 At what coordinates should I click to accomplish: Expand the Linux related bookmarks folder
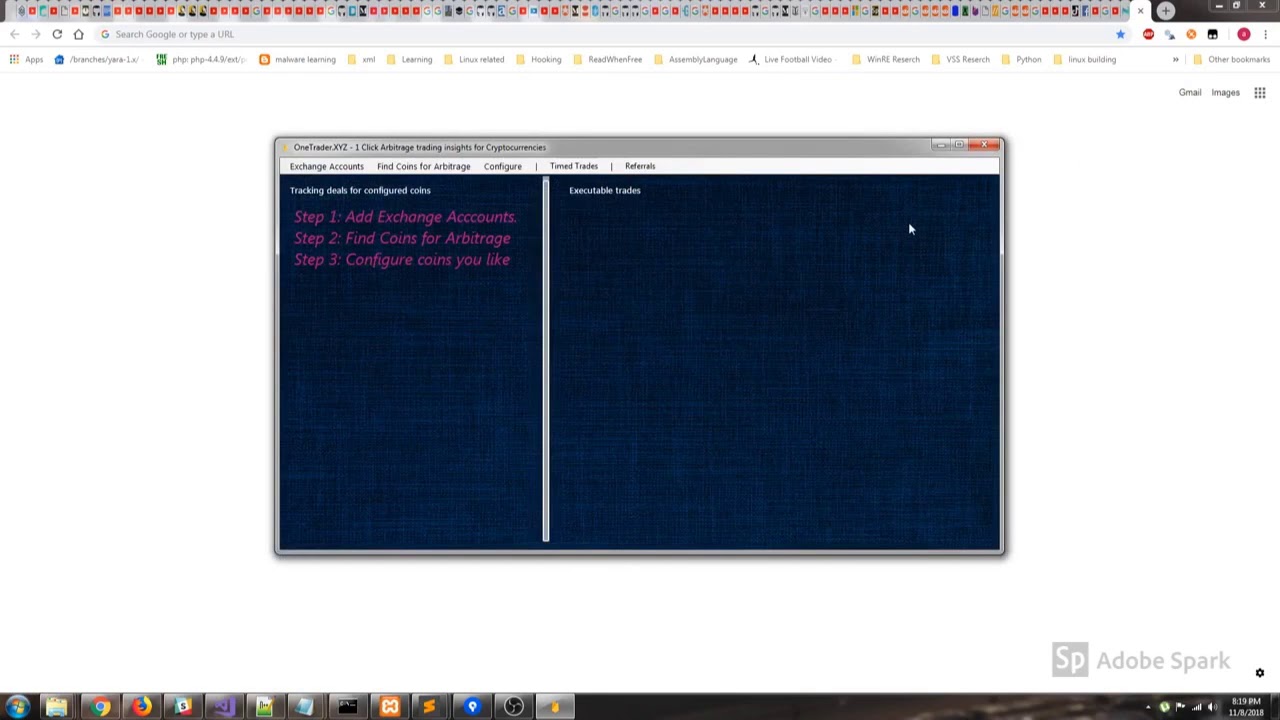tap(474, 59)
